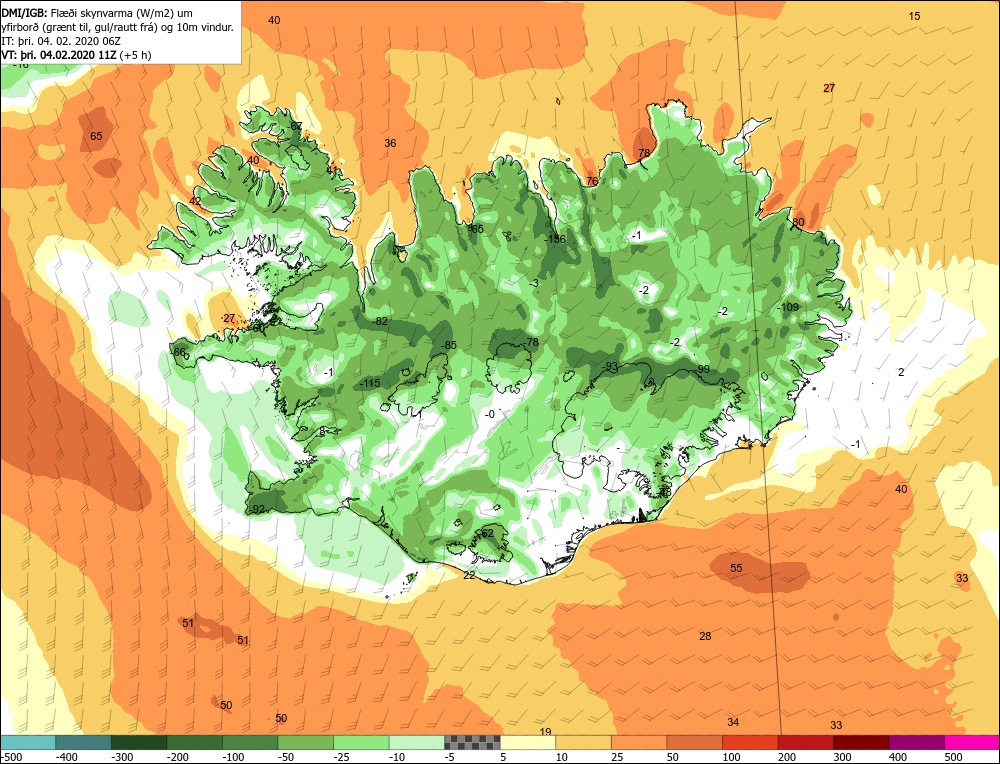Click the map value '-3' in north-central Iceland
Image resolution: width=1000 pixels, height=764 pixels.
(x=534, y=283)
